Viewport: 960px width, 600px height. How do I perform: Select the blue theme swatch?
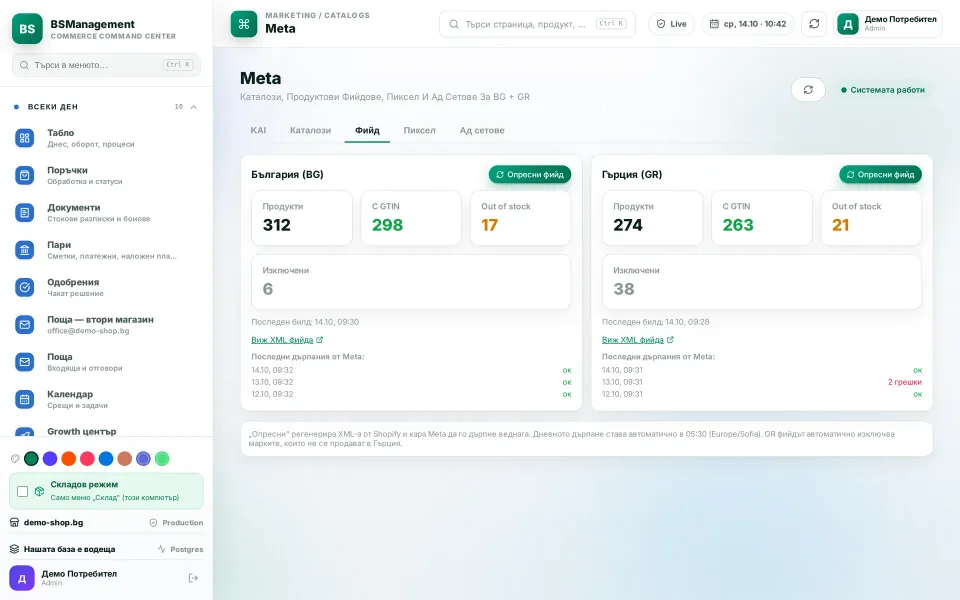[x=106, y=459]
